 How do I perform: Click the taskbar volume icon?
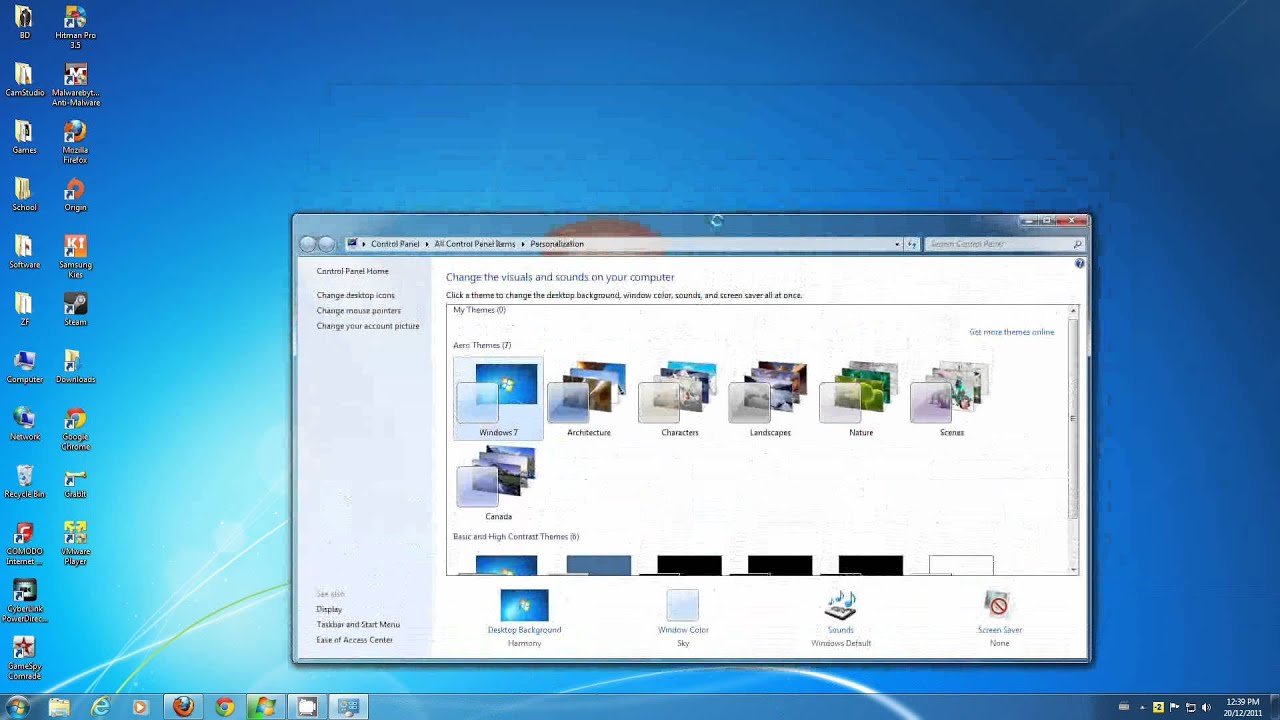1206,707
